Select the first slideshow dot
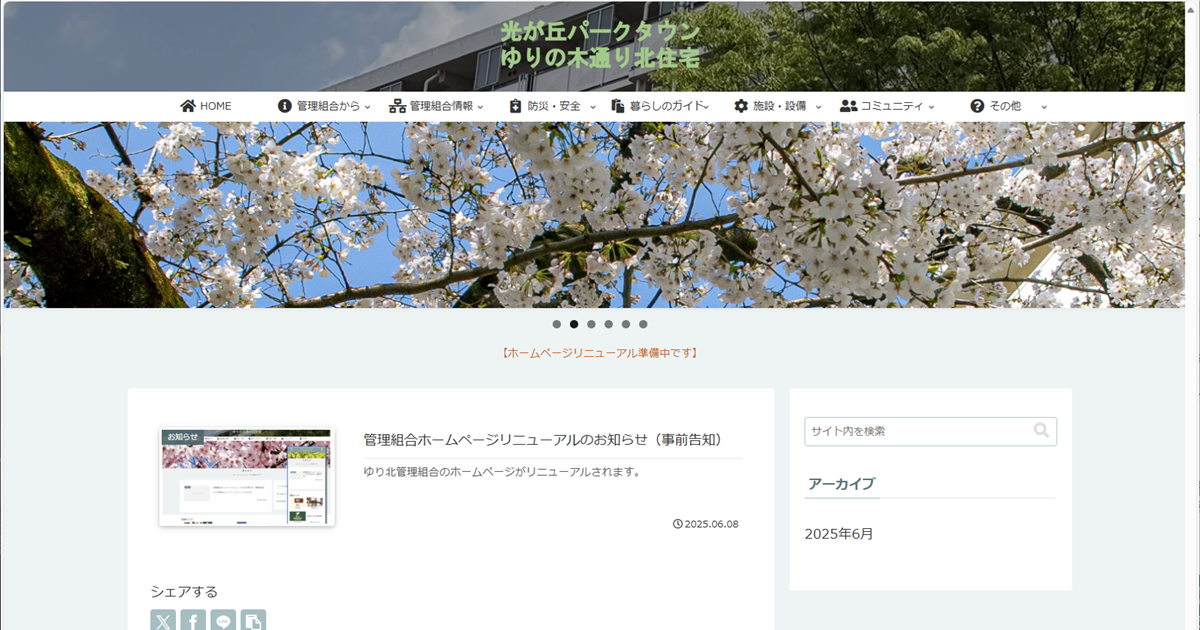This screenshot has height=630, width=1200. pos(557,324)
